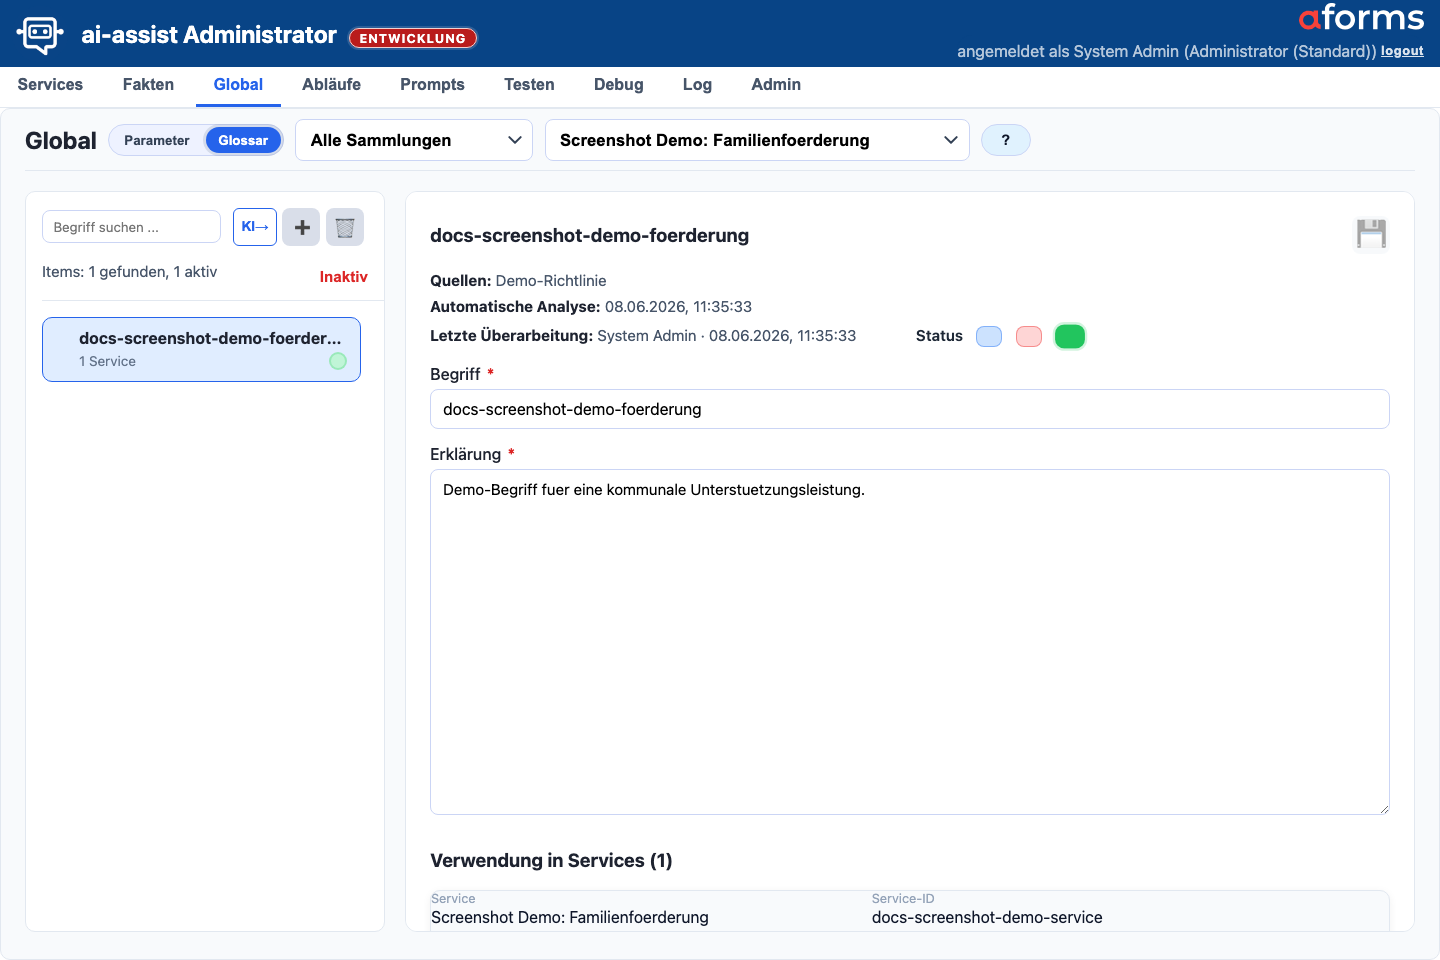Click the green status circle in list item
The width and height of the screenshot is (1440, 960).
338,361
